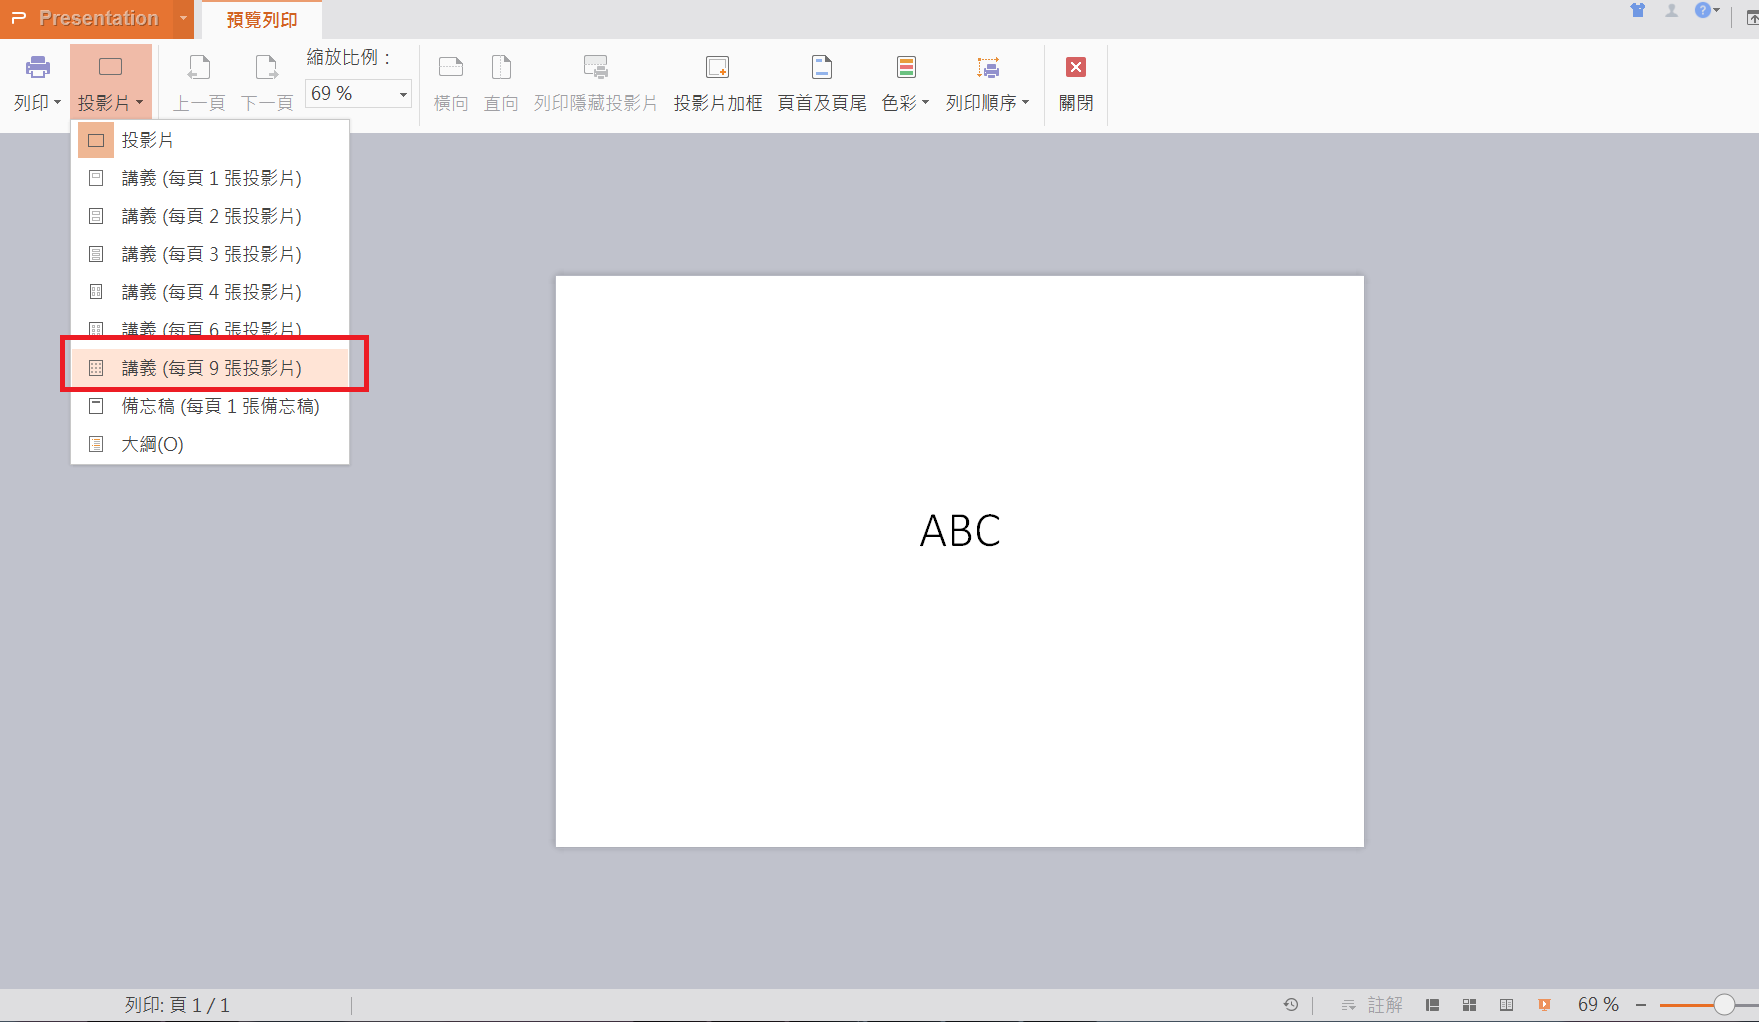Open the 69 % zoom ratio combo box
1759x1022 pixels.
click(x=358, y=93)
